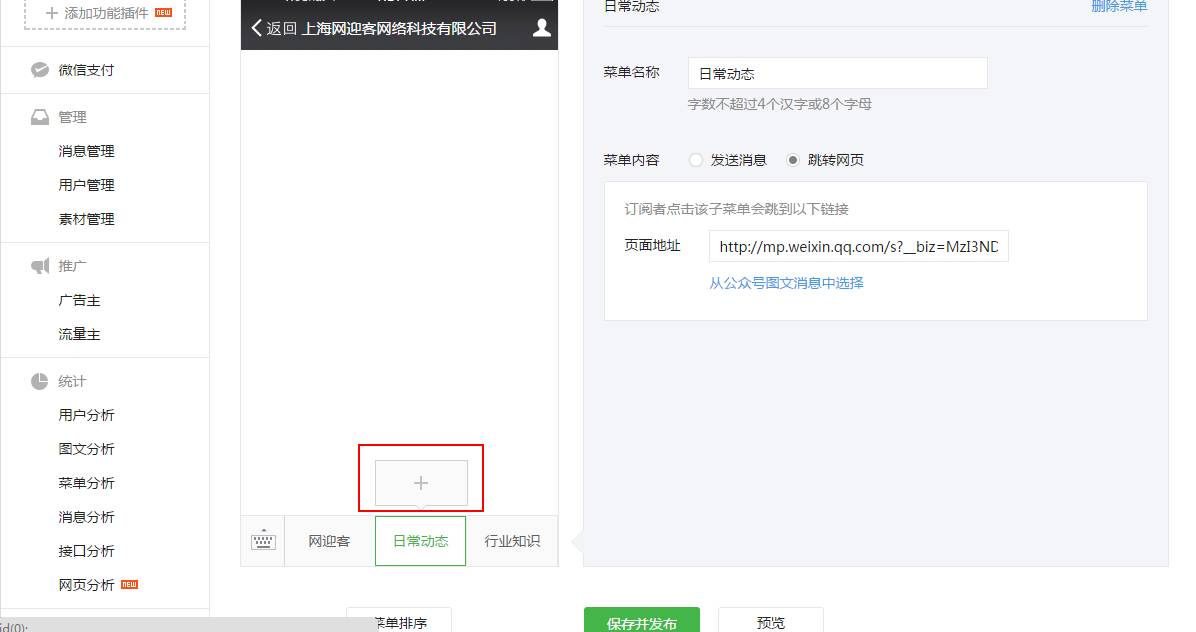Click the 保存并发布 button
Screen dimensions: 1196x632
coord(642,621)
